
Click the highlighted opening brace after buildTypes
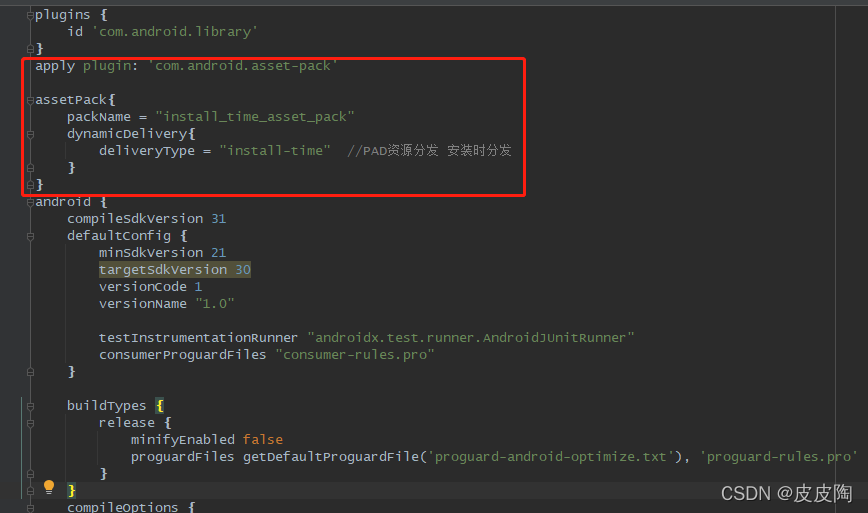pos(160,406)
